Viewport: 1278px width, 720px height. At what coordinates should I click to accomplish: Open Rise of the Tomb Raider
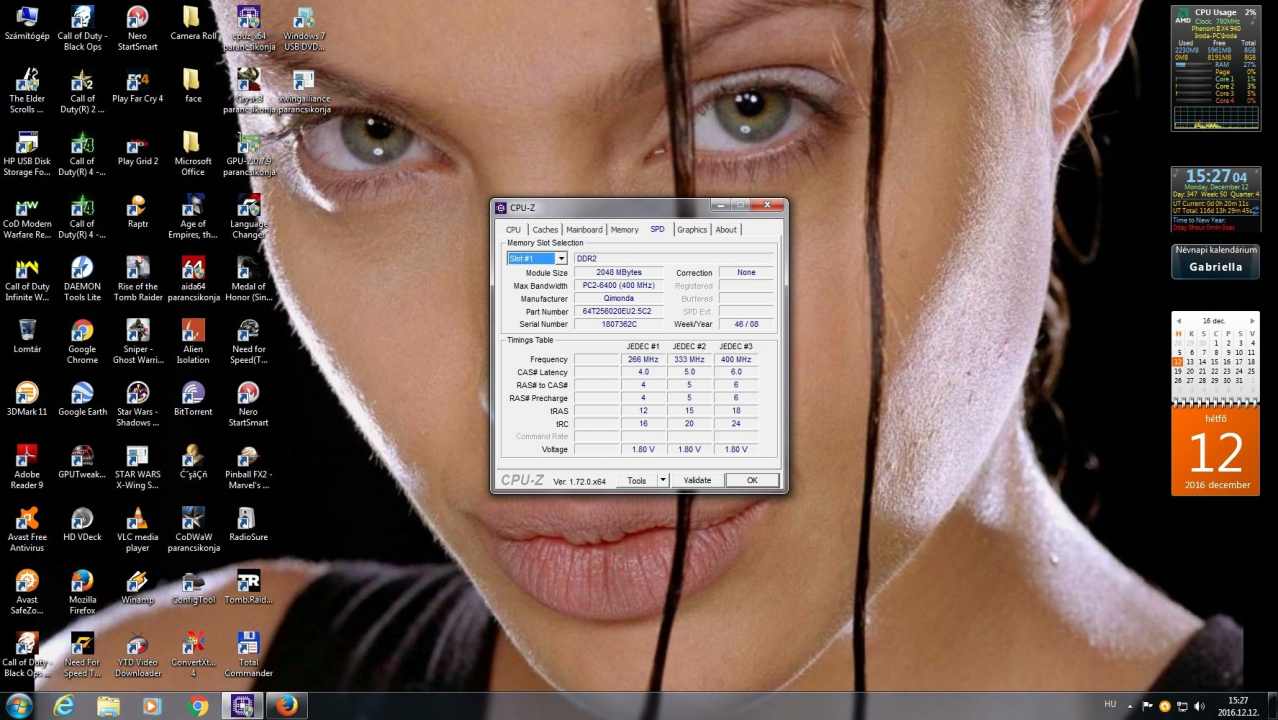[x=138, y=279]
